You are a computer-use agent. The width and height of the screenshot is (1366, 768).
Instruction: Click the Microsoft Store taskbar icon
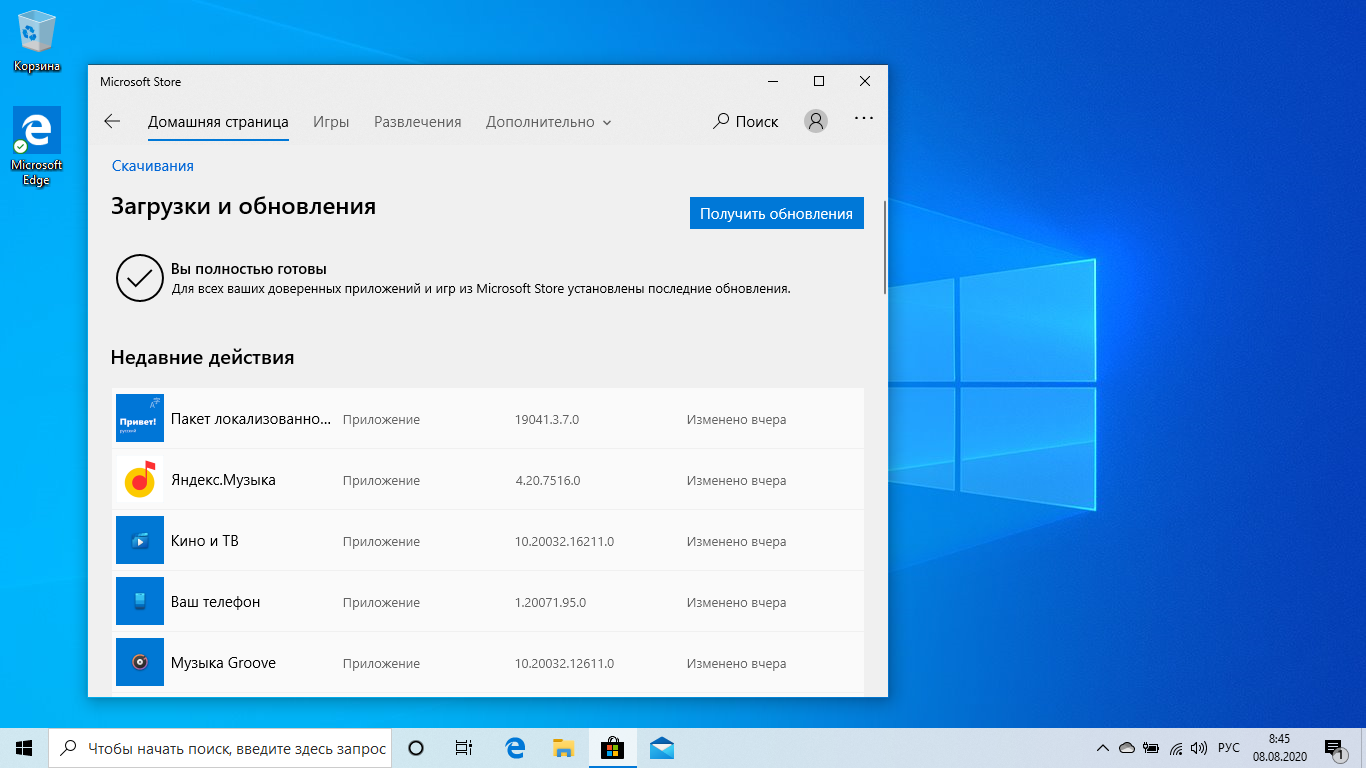(x=612, y=747)
